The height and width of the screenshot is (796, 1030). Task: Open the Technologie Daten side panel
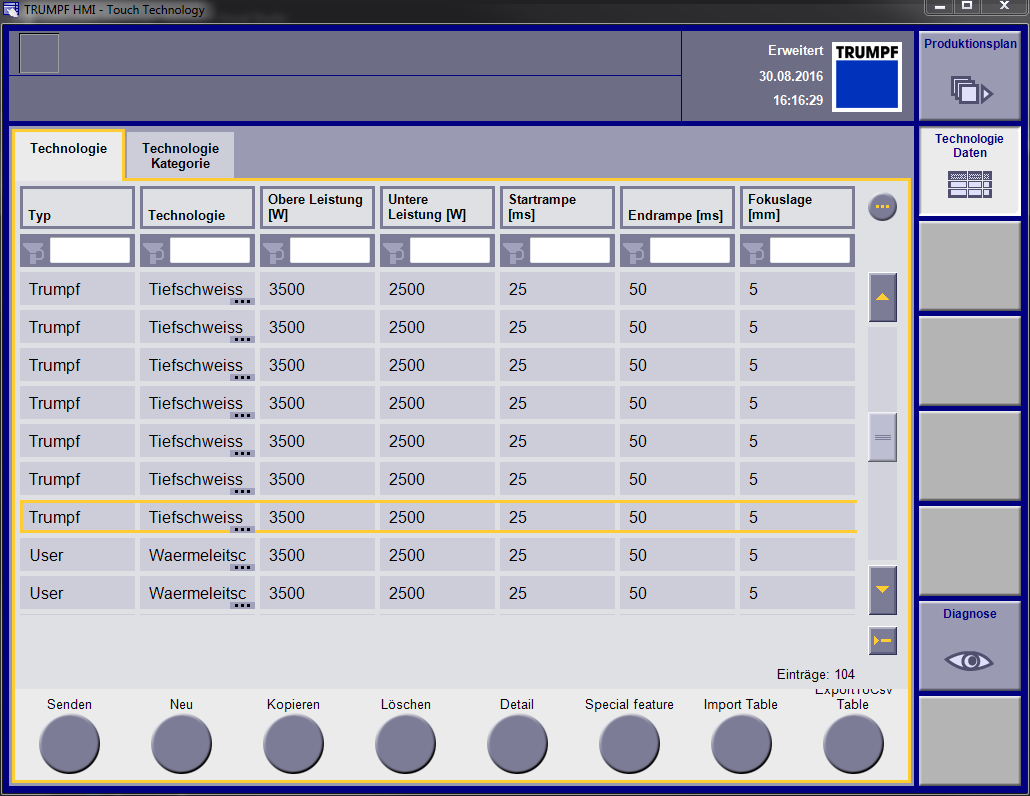970,171
